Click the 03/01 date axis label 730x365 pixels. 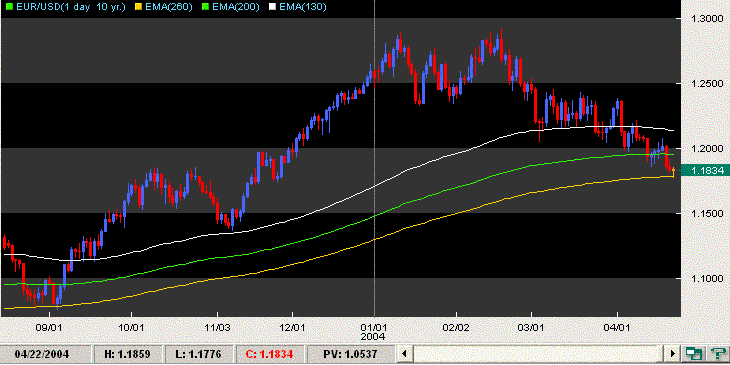click(x=531, y=327)
